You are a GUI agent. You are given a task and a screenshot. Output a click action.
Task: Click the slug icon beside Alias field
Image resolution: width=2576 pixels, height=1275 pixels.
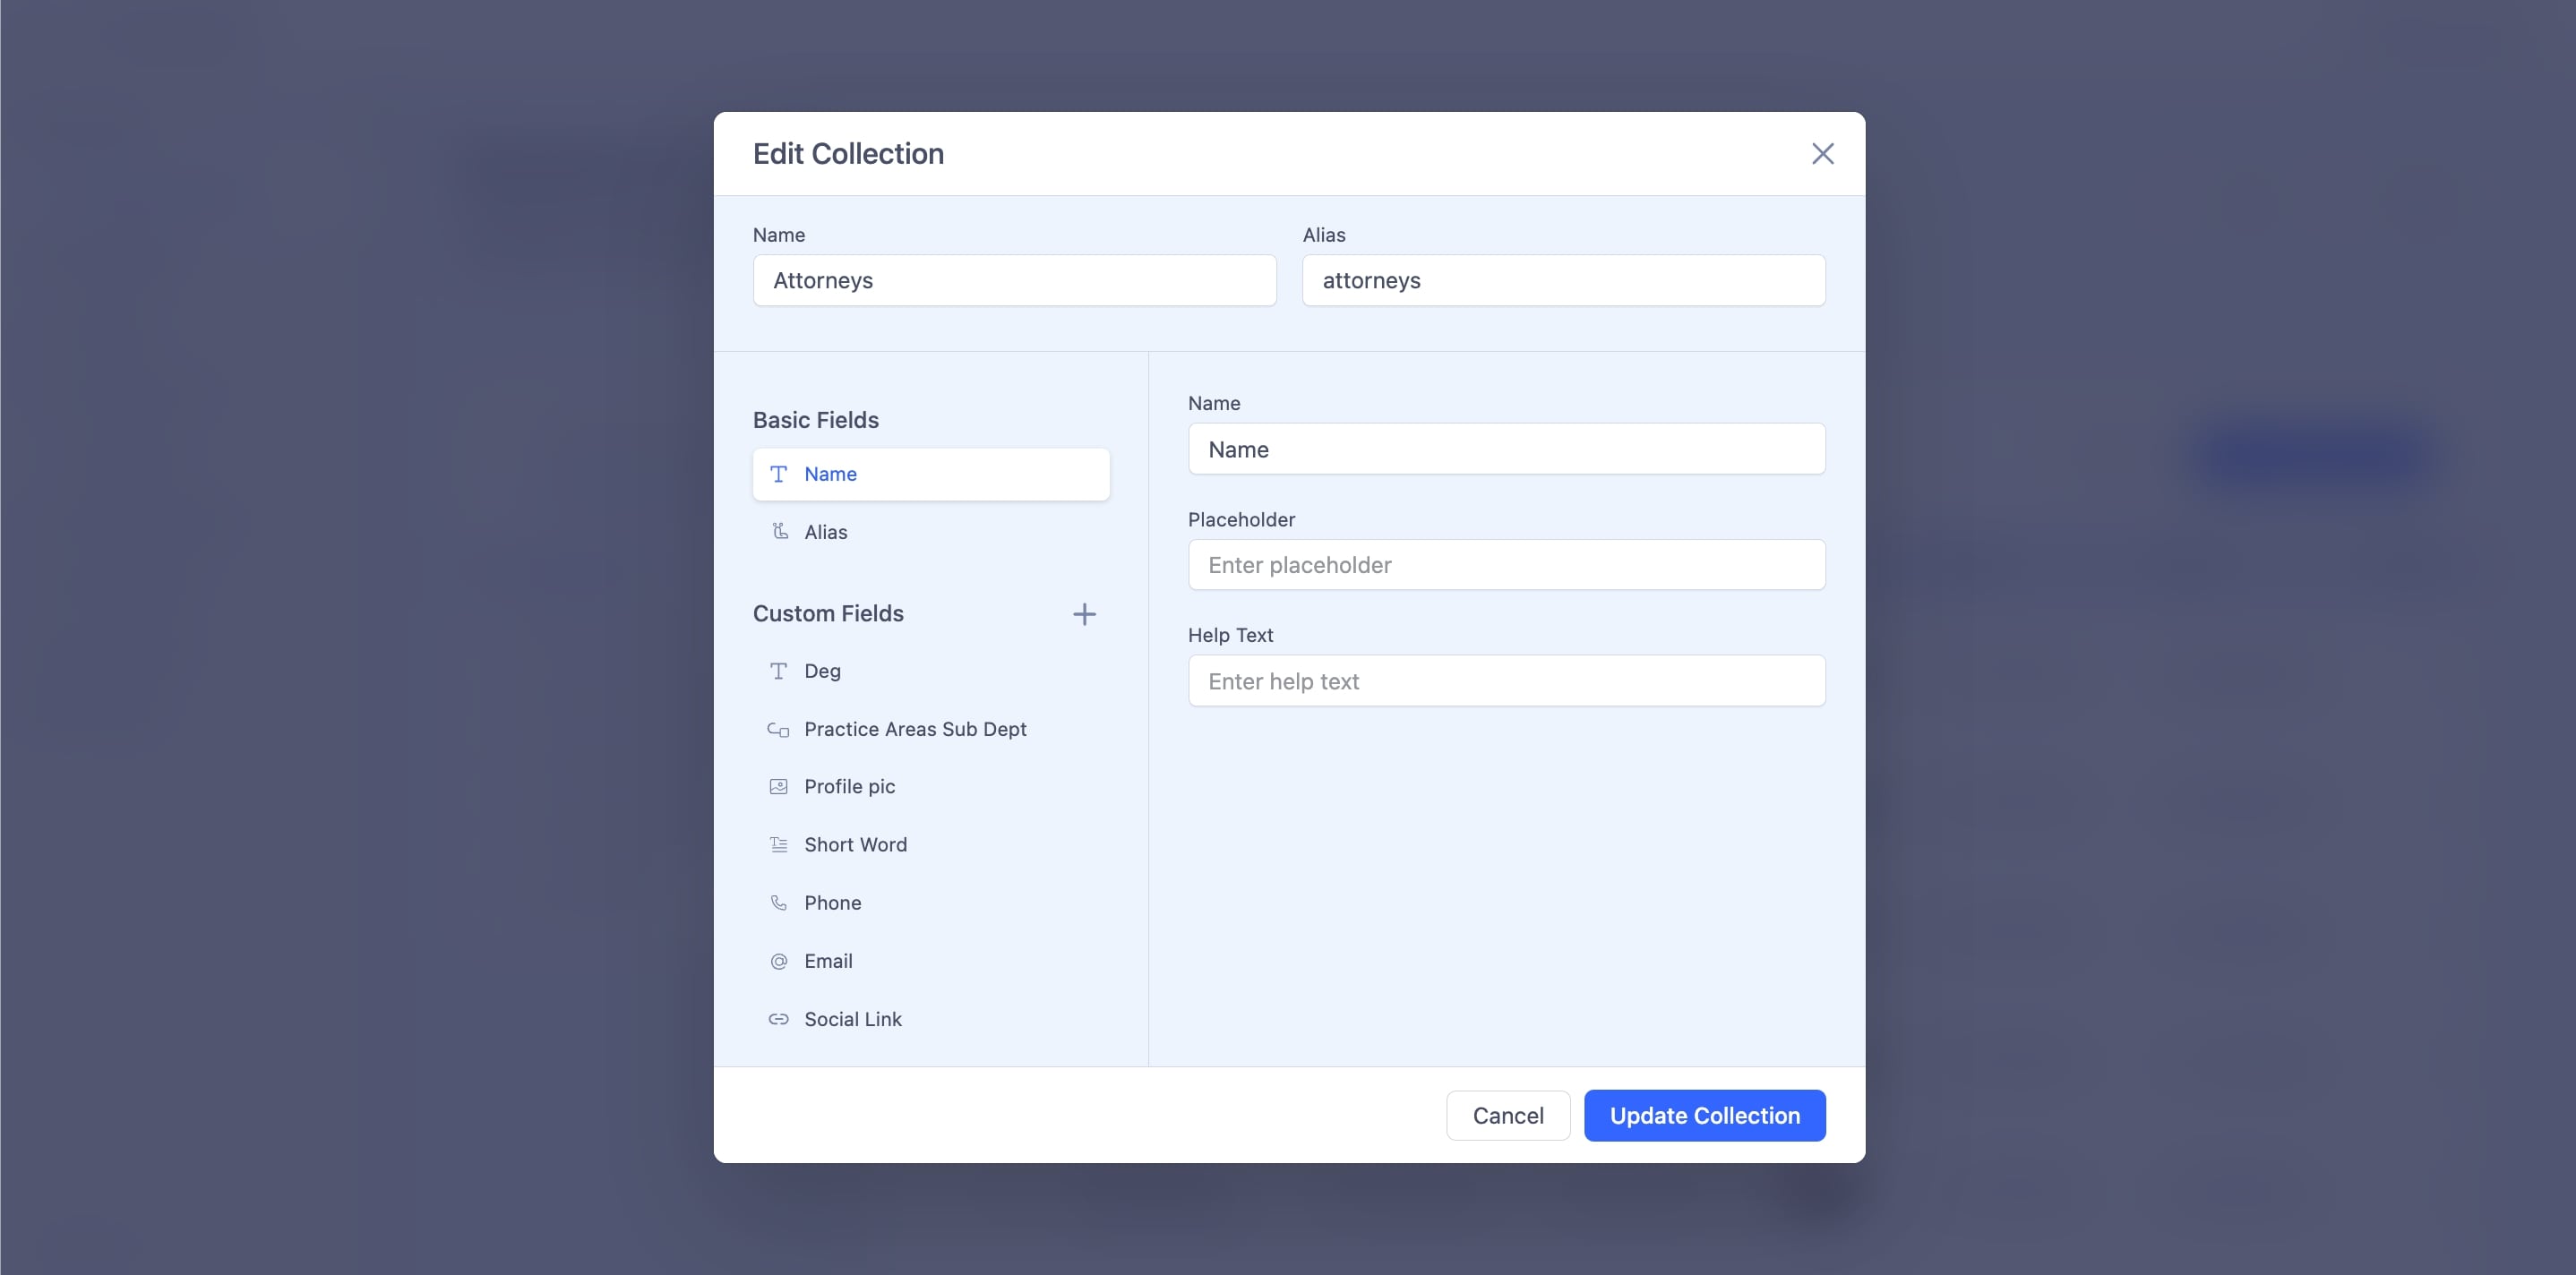pos(780,532)
